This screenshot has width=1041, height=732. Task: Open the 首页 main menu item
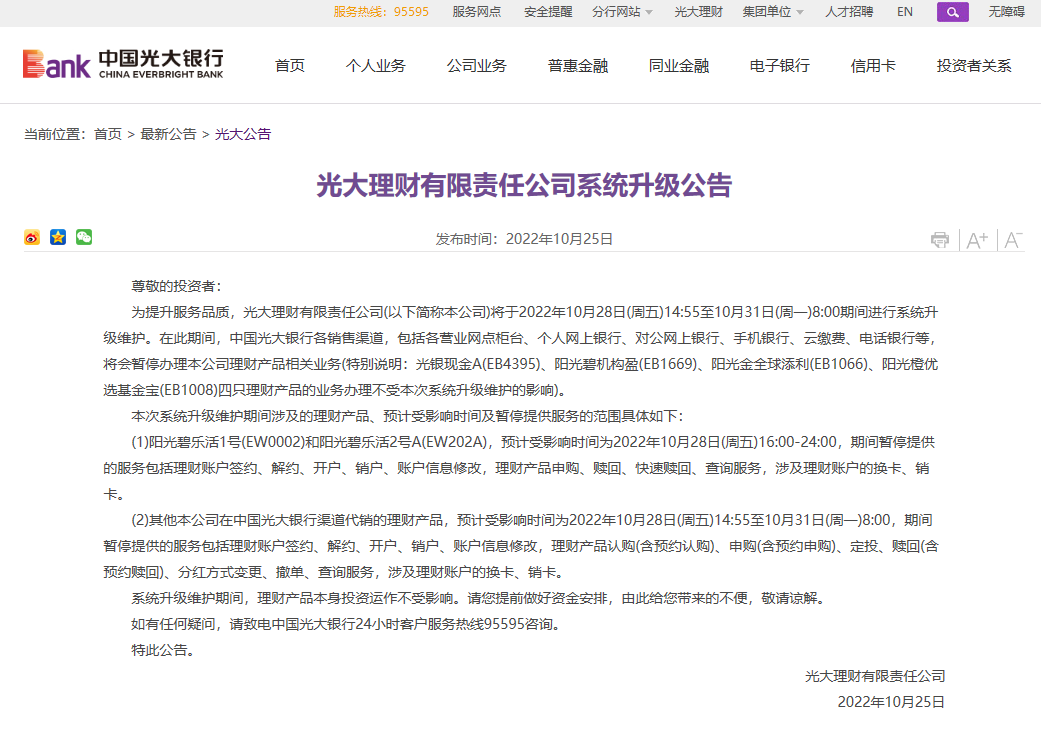point(290,66)
